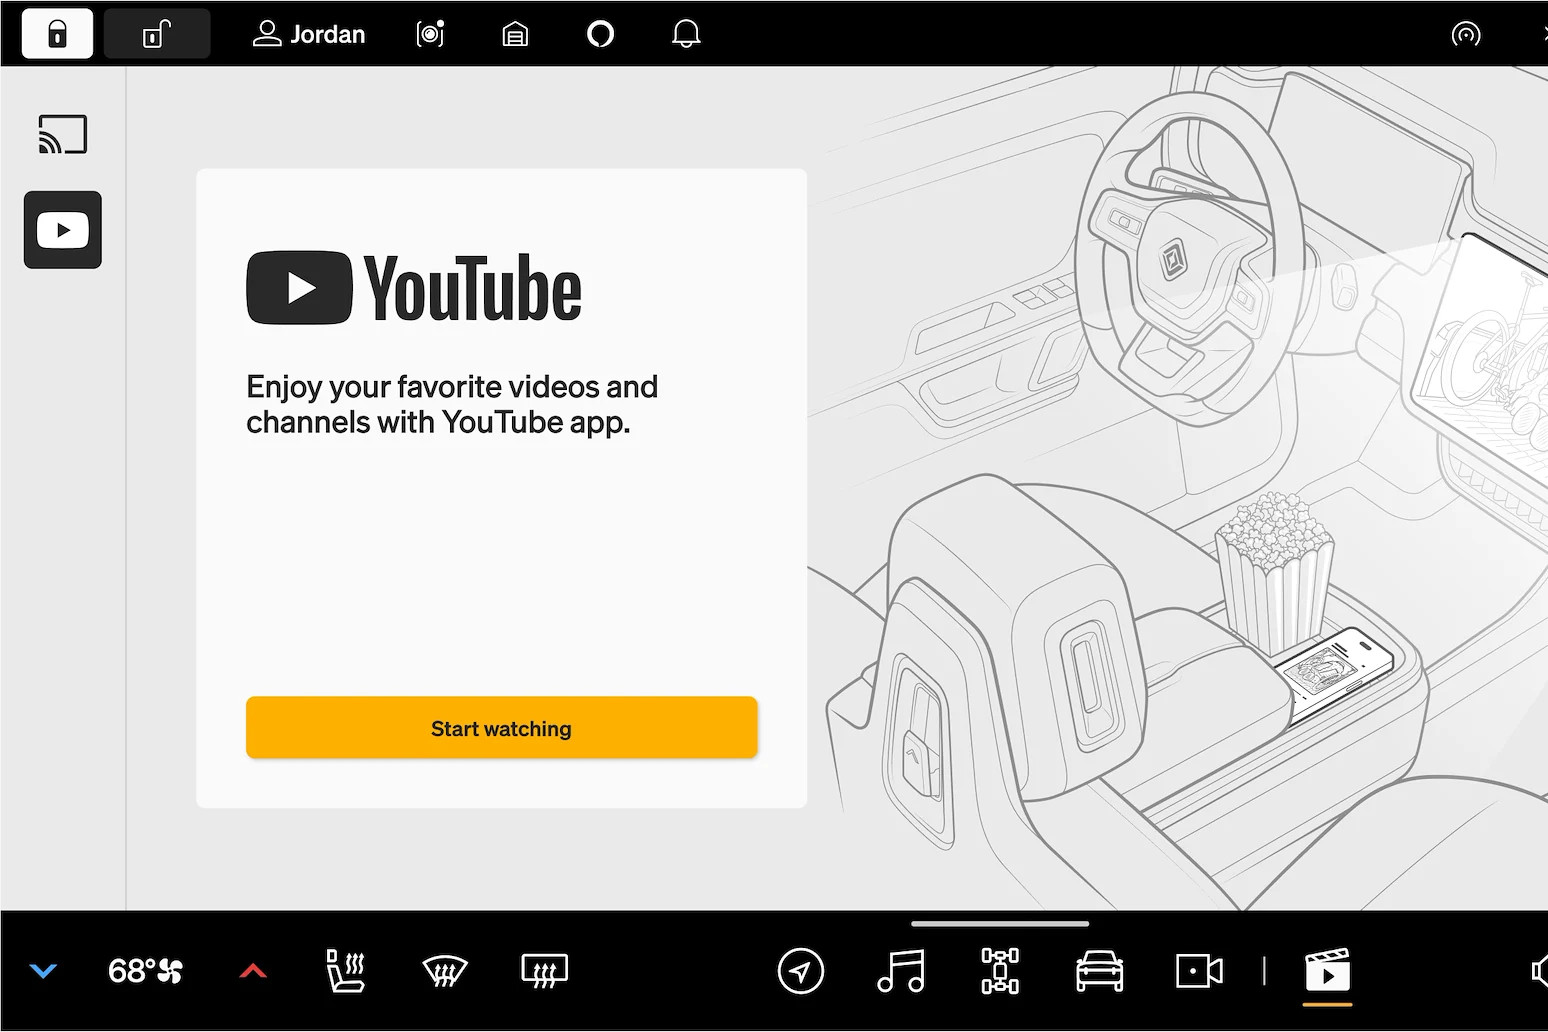The image size is (1548, 1032).
Task: Open climate controls at 68° fan
Action: [145, 970]
